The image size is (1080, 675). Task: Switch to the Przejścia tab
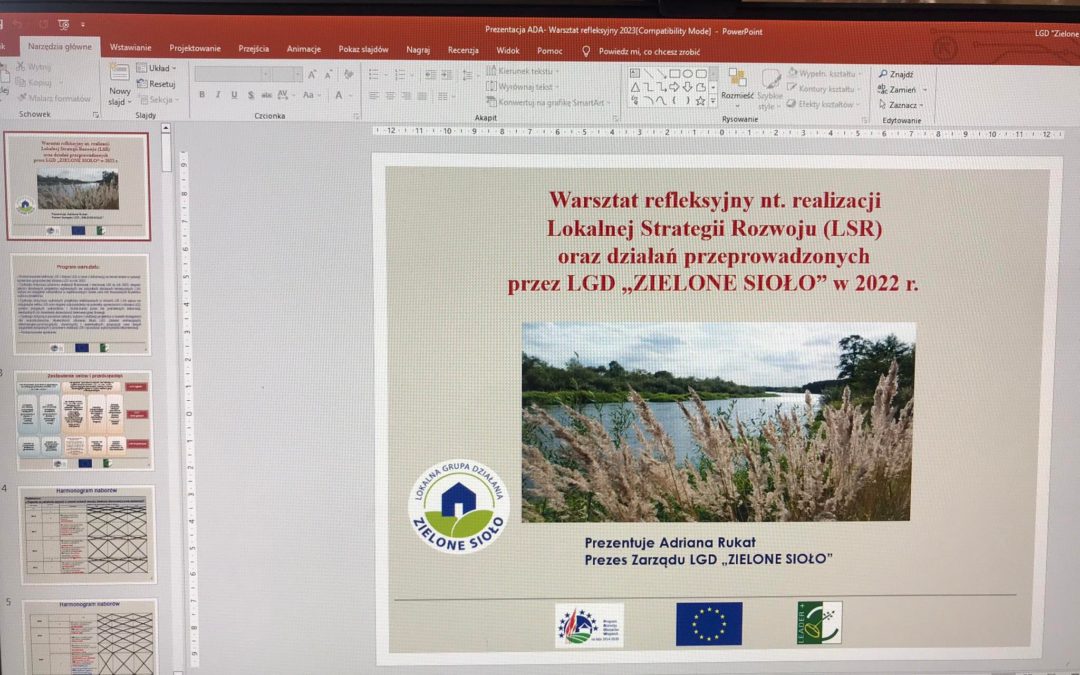tap(253, 48)
